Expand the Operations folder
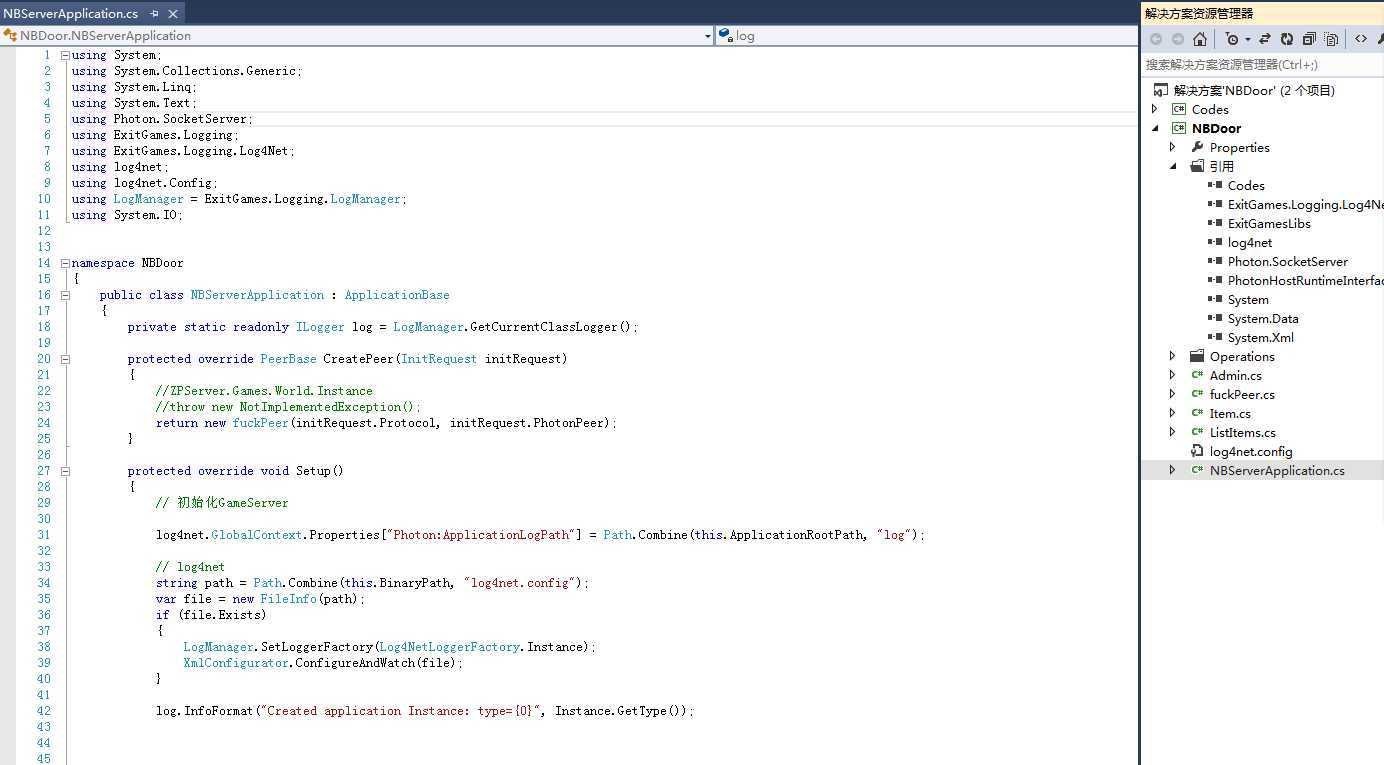The width and height of the screenshot is (1384, 765). click(x=1173, y=356)
